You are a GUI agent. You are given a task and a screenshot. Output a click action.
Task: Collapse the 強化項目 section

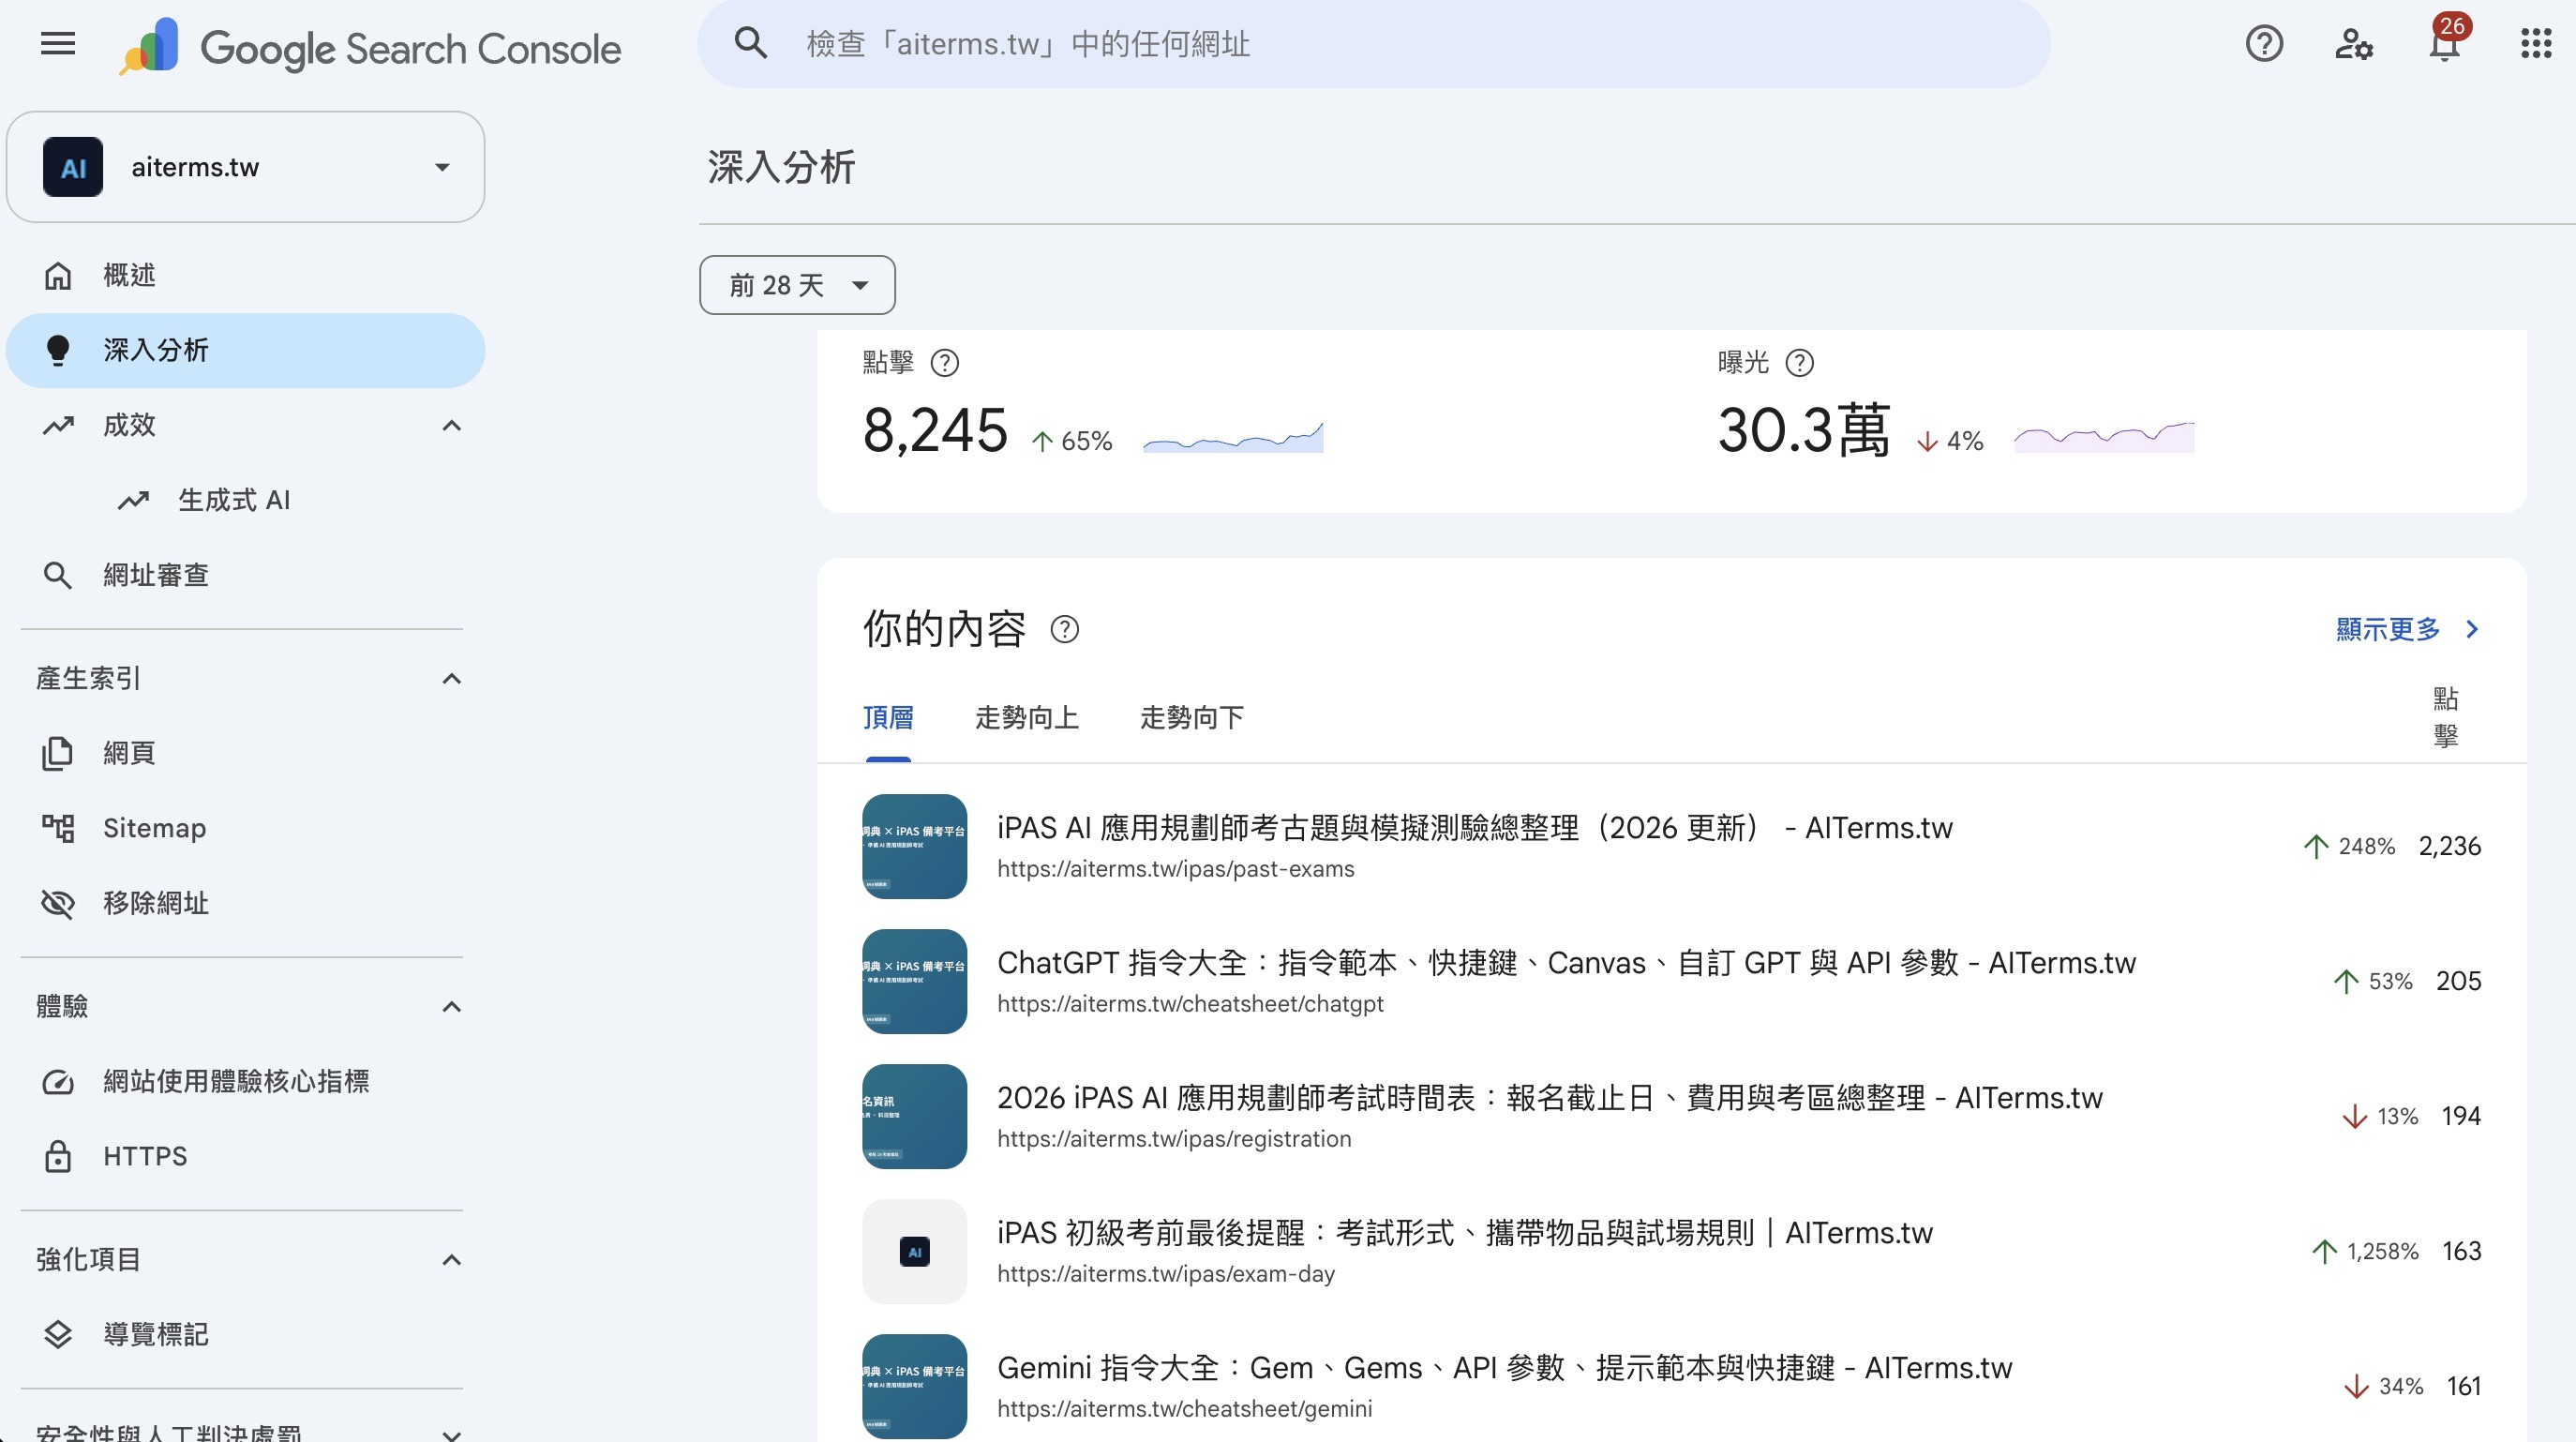coord(452,1260)
